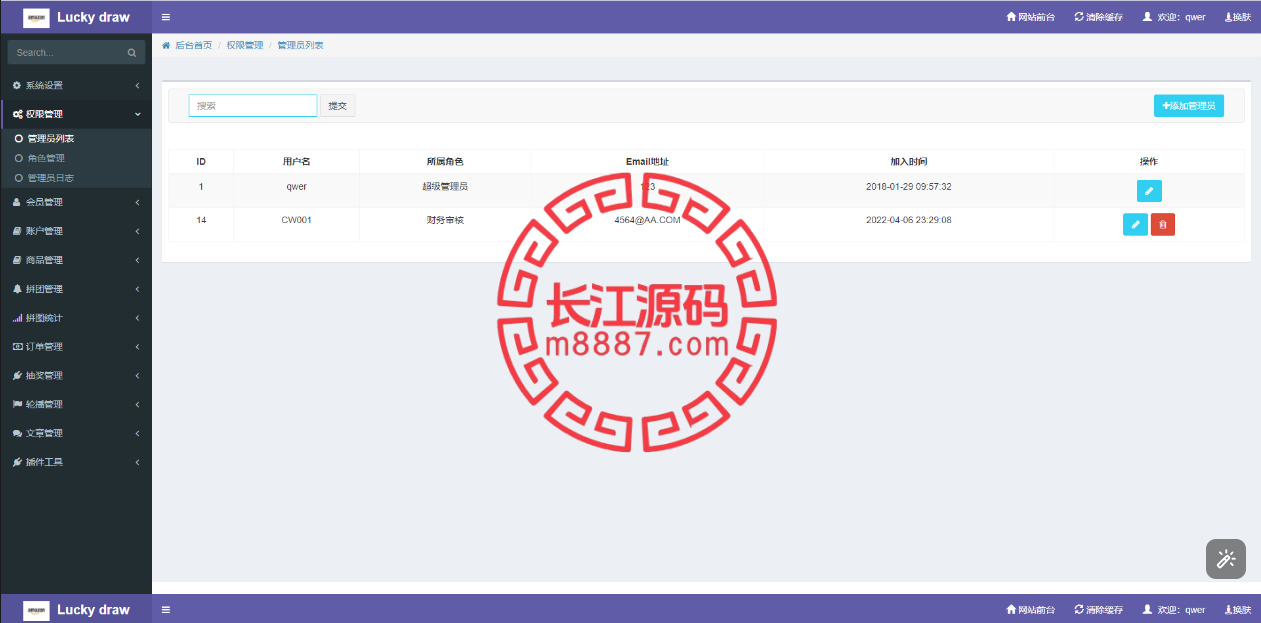Click 换肤 skin switcher in top header

pyautogui.click(x=1238, y=17)
